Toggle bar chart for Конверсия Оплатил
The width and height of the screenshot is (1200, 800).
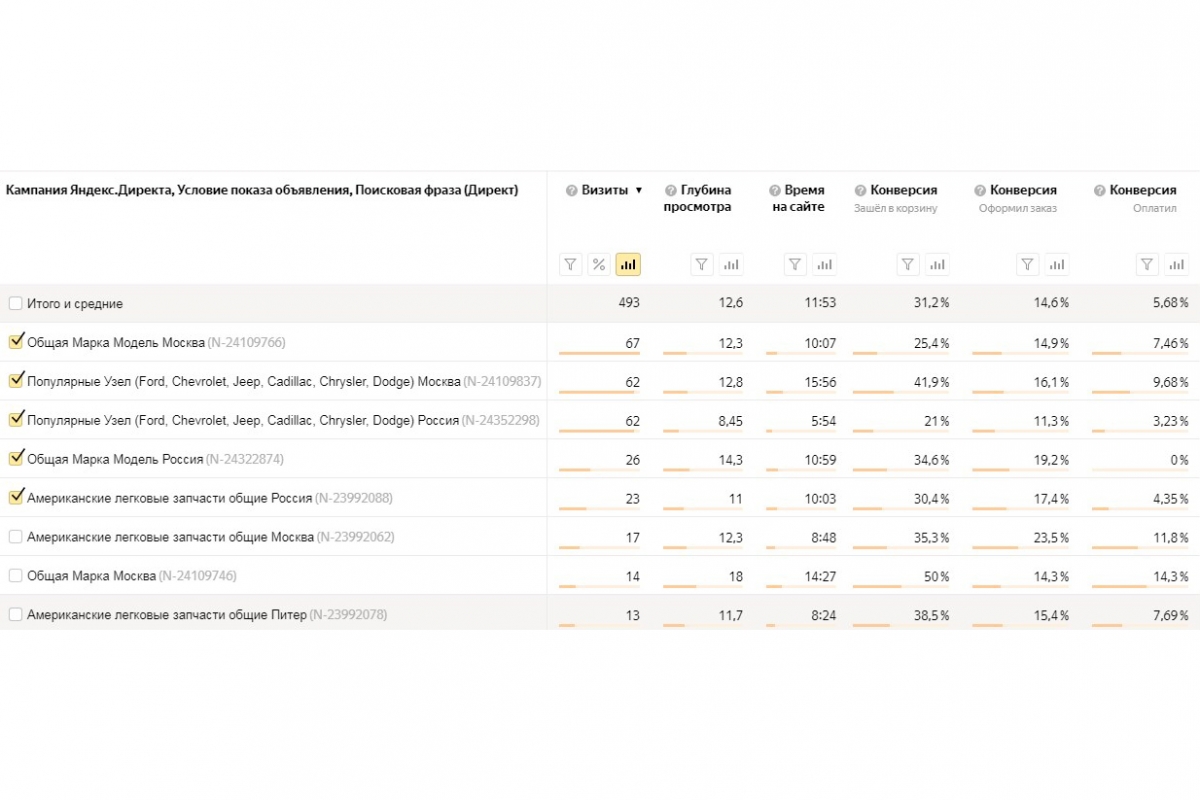pos(1176,265)
